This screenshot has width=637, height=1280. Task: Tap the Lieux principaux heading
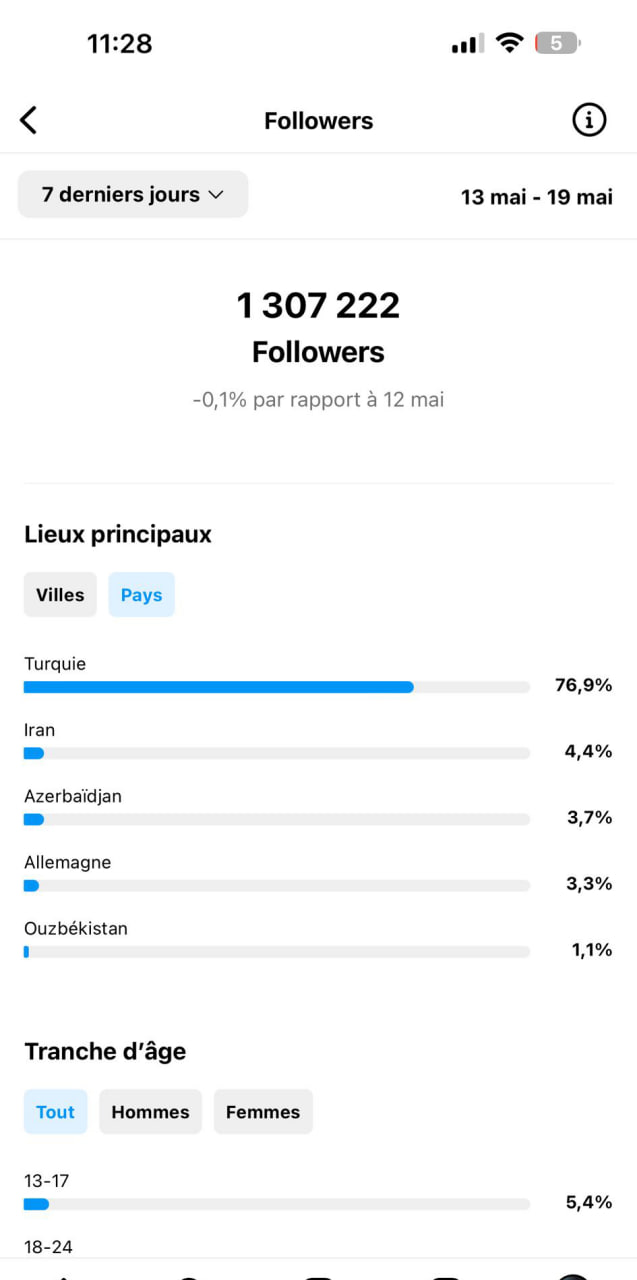[118, 534]
